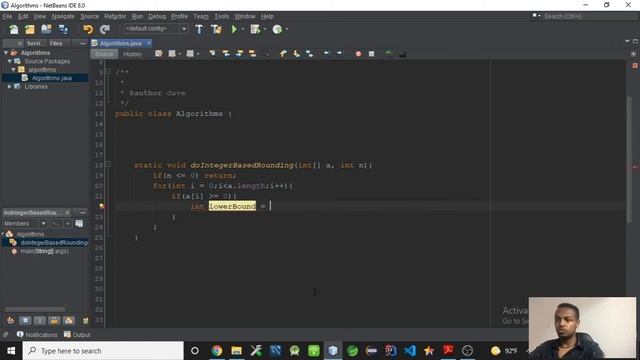Toggle Show Inherited Members filter

(x=10, y=320)
